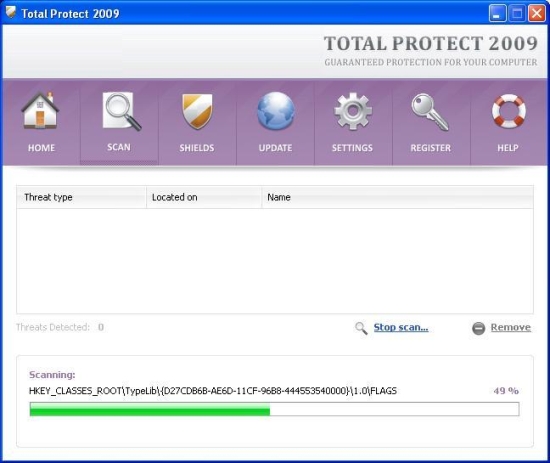The height and width of the screenshot is (463, 550).
Task: Click the HKEY_CLASSES_ROOT scanning path text
Action: [213, 391]
